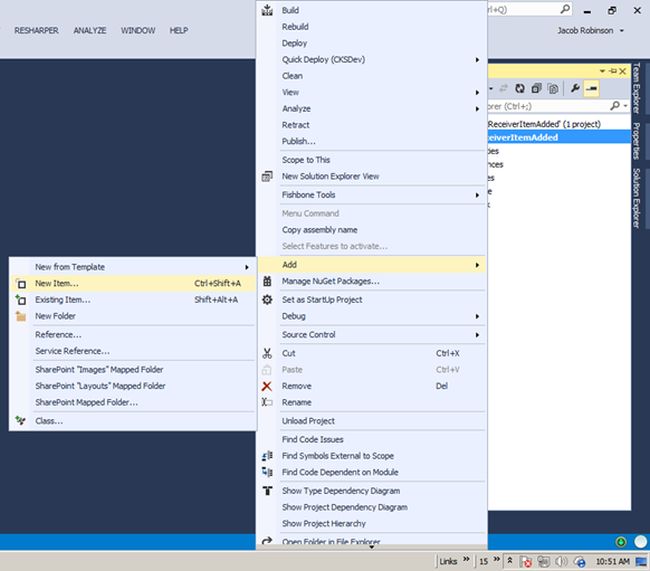This screenshot has height=571, width=650.
Task: Click the Properties wrench icon
Action: pyautogui.click(x=575, y=88)
